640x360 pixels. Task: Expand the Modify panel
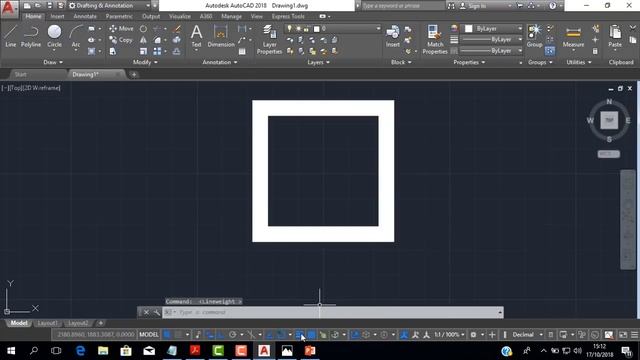click(x=145, y=62)
